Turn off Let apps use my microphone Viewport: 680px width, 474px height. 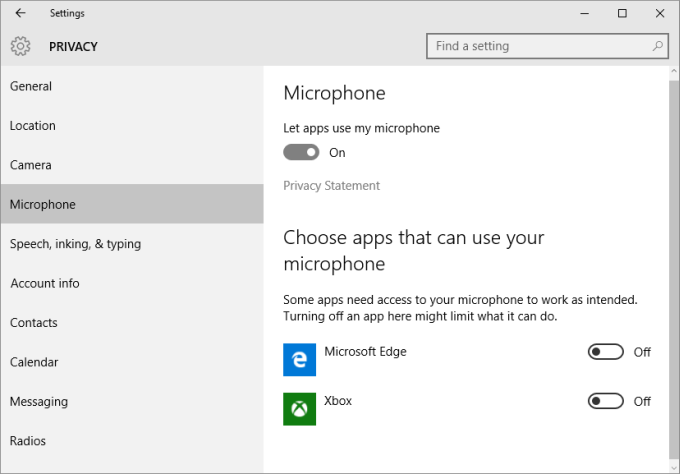click(302, 153)
